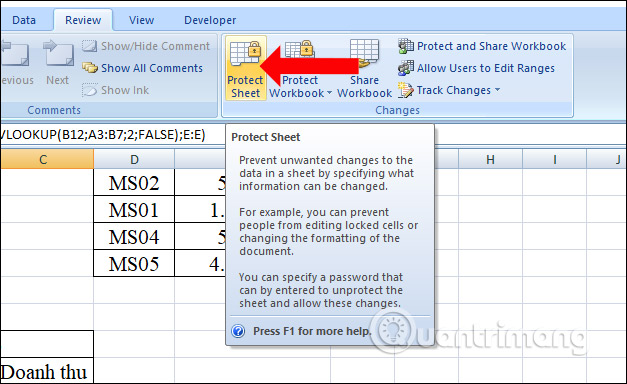Select the cell containing MS05

click(x=134, y=263)
